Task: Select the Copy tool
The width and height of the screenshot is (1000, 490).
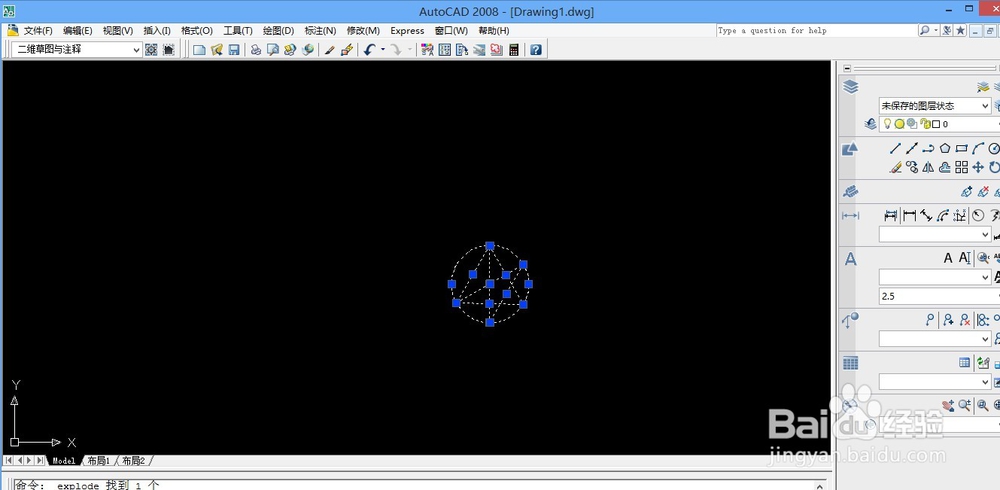Action: click(x=912, y=167)
